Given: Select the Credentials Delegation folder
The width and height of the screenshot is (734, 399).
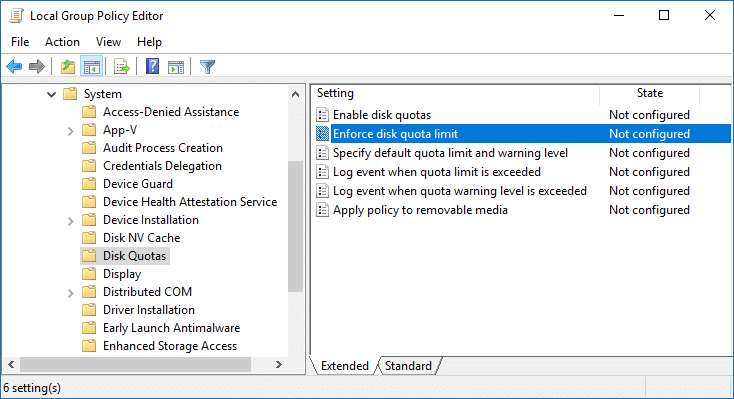Looking at the screenshot, I should pos(162,166).
